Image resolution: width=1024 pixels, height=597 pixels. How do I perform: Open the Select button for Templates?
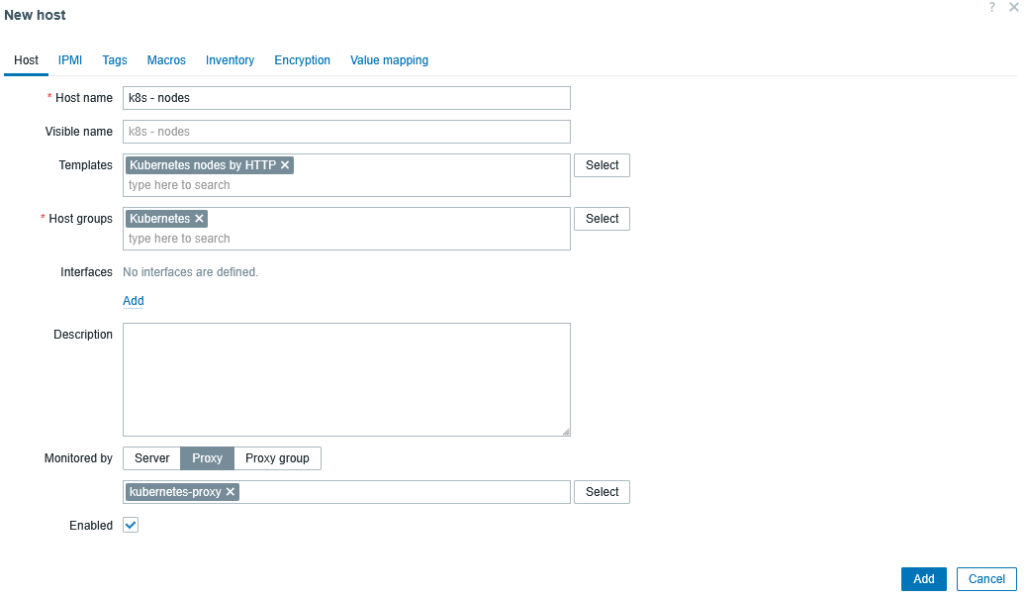(x=601, y=165)
